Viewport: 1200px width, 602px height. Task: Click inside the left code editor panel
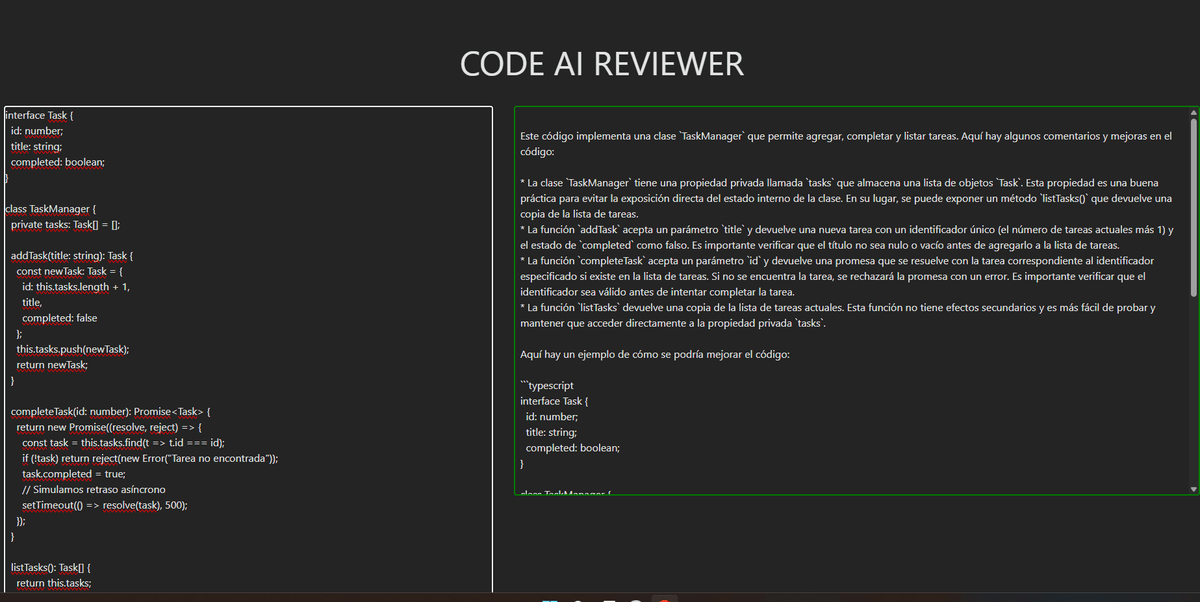(x=250, y=350)
